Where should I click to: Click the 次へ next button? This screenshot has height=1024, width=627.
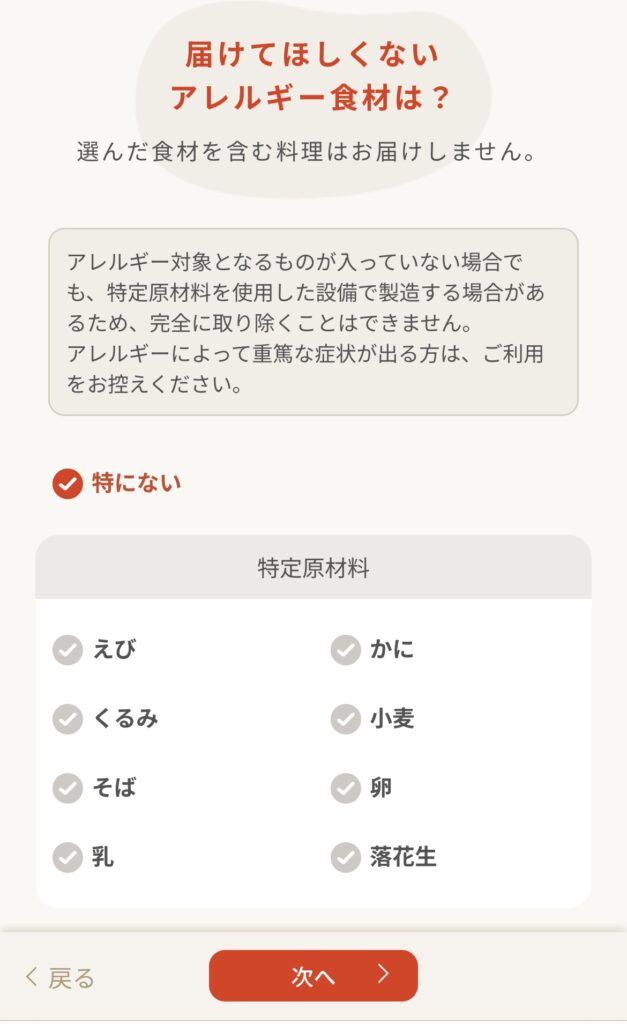(313, 976)
